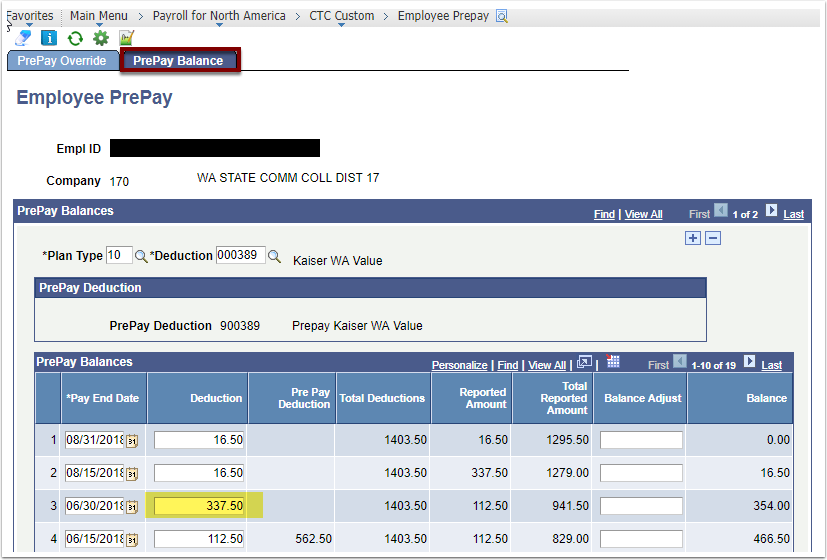Click highlighted Deduction field 337.50
Viewport: 827px width, 560px height.
click(199, 506)
